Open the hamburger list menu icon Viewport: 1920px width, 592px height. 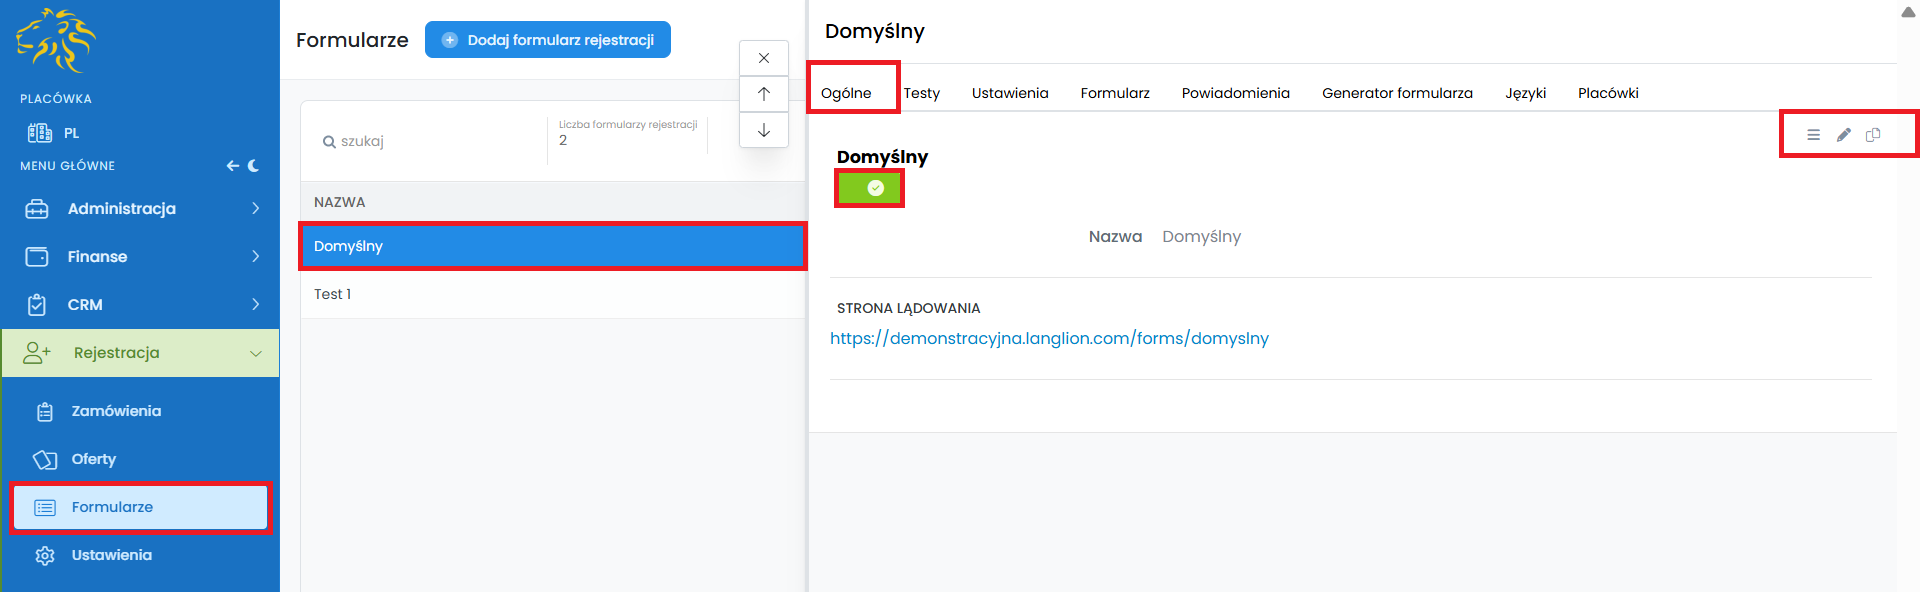click(x=1813, y=135)
